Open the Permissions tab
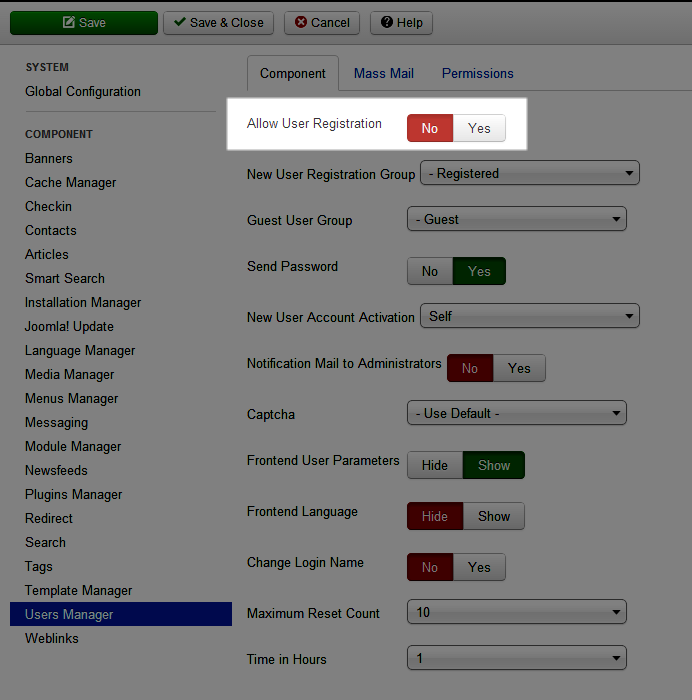692x700 pixels. (477, 73)
